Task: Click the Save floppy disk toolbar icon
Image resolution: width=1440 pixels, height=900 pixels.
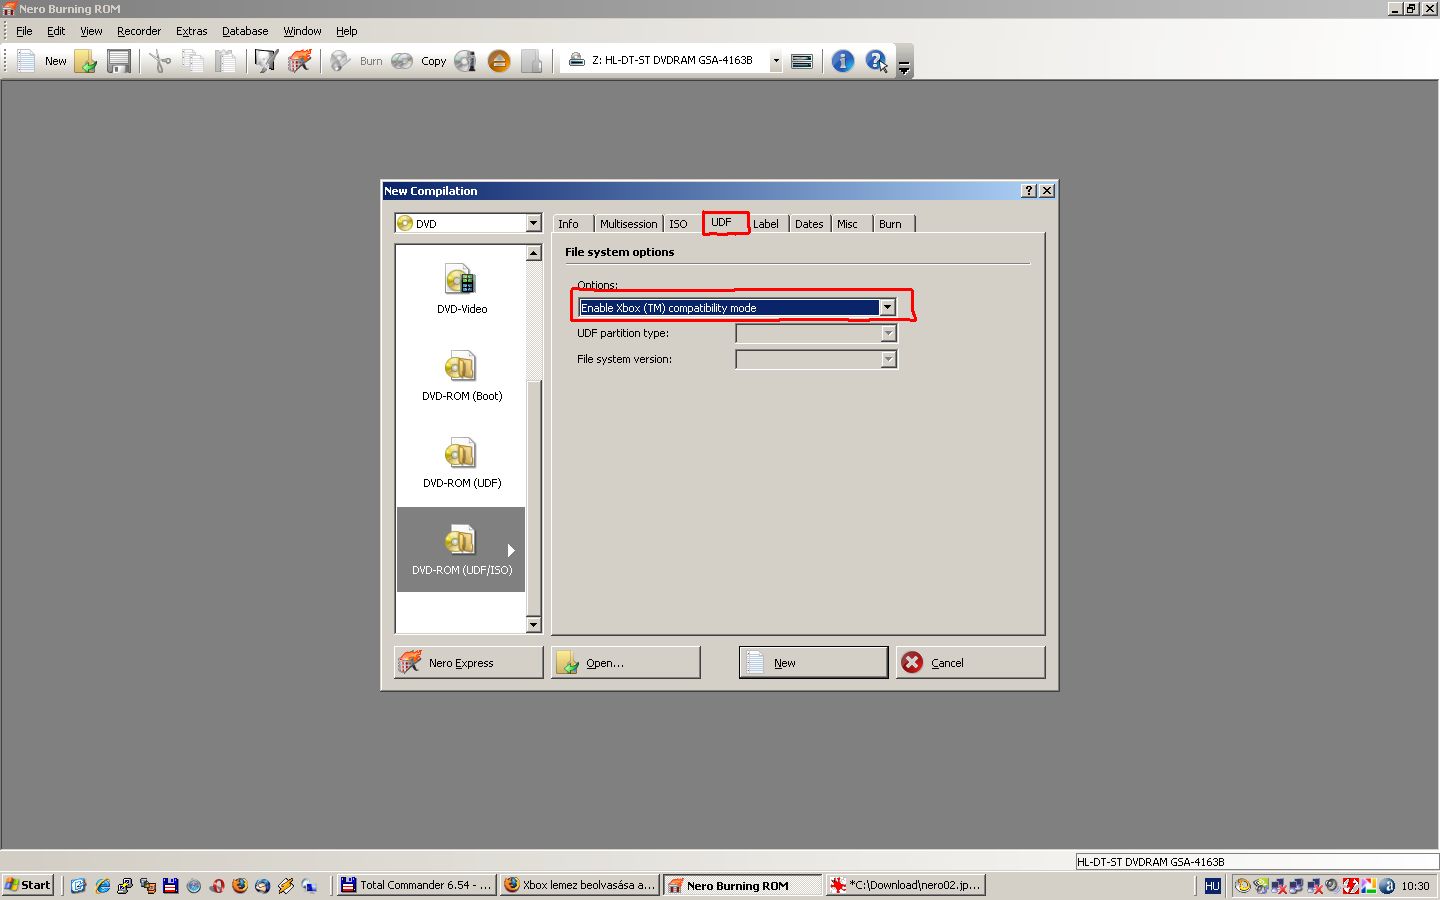Action: click(x=119, y=62)
